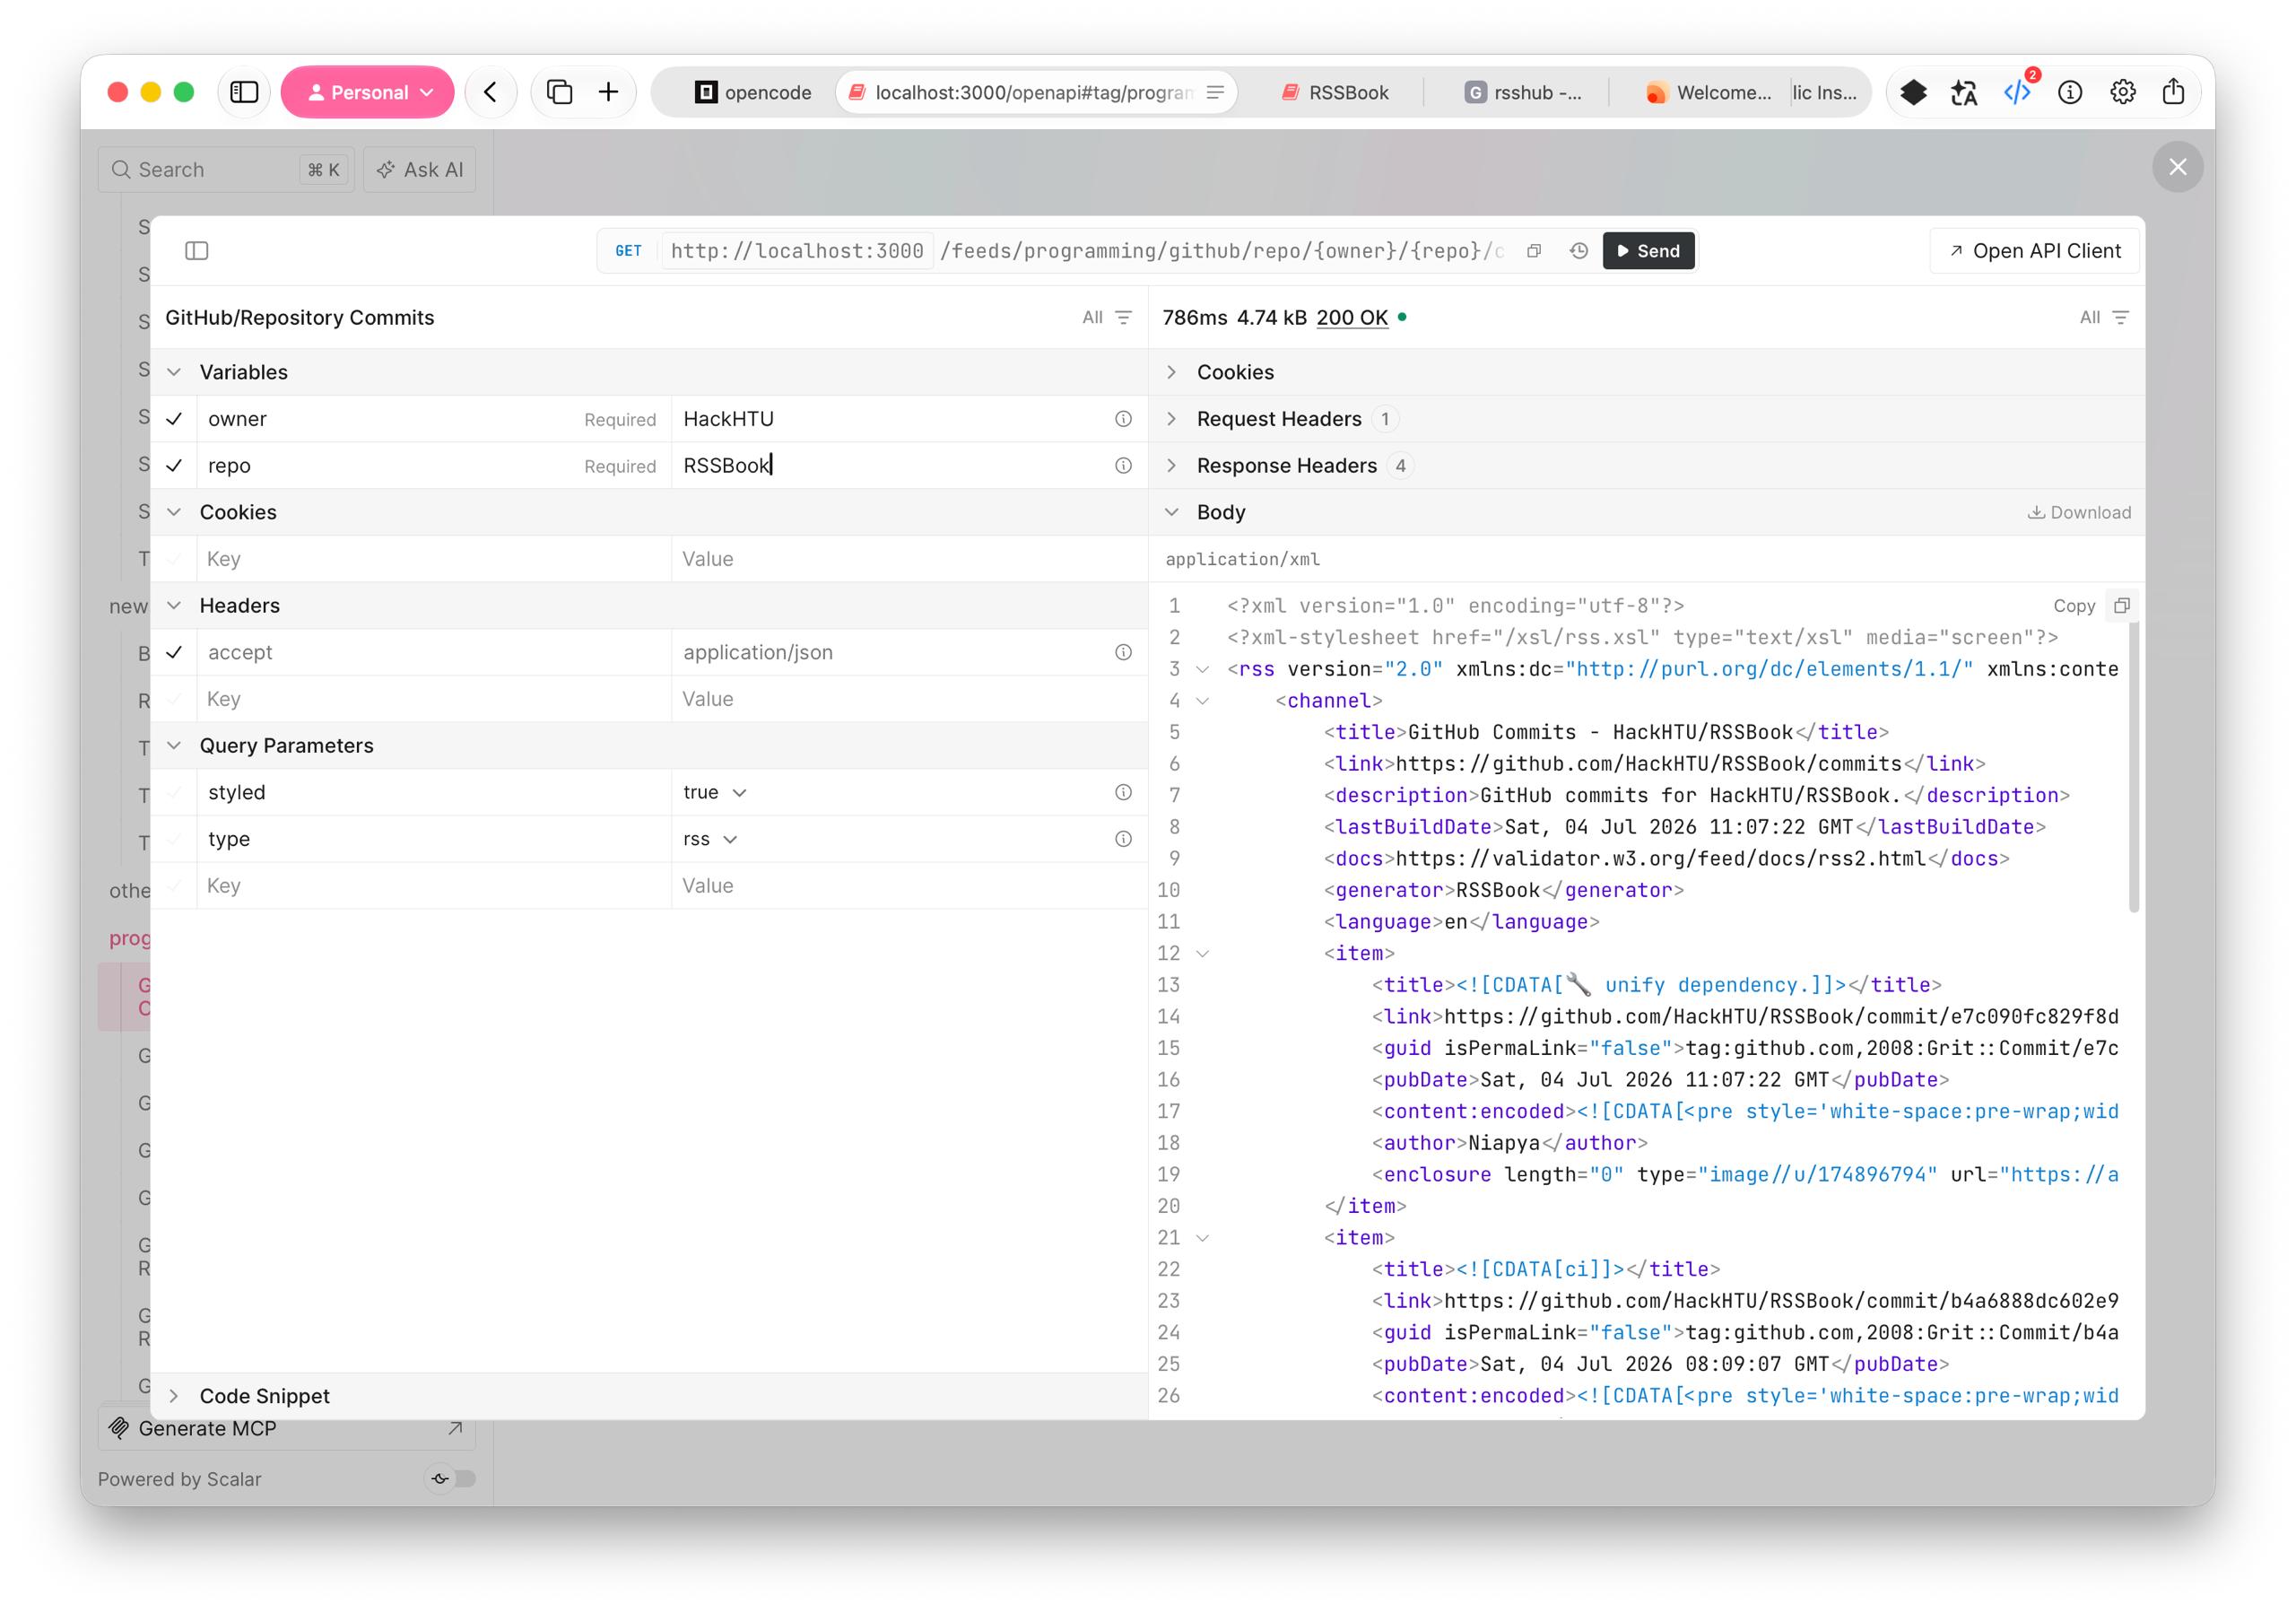Open the styled value dropdown showing true
This screenshot has height=1613, width=2296.
click(715, 792)
